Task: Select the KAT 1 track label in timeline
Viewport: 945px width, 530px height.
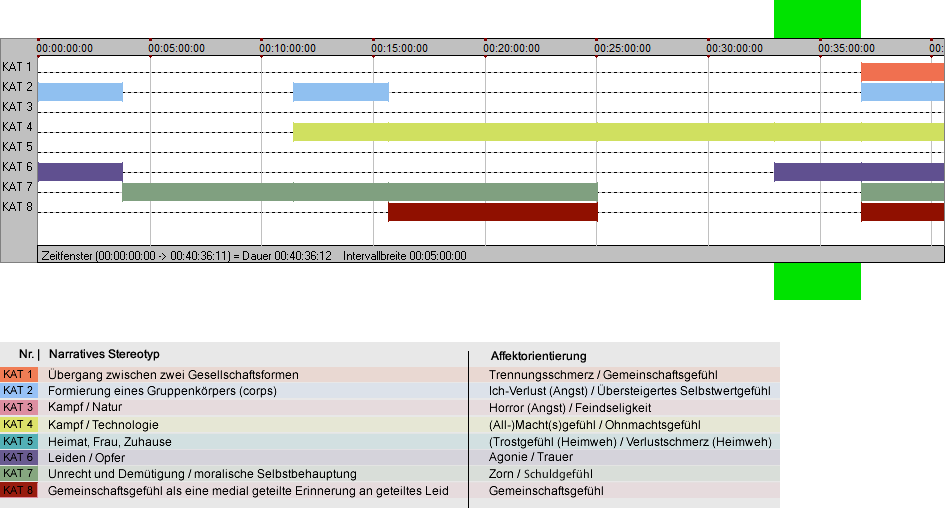Action: pyautogui.click(x=17, y=67)
